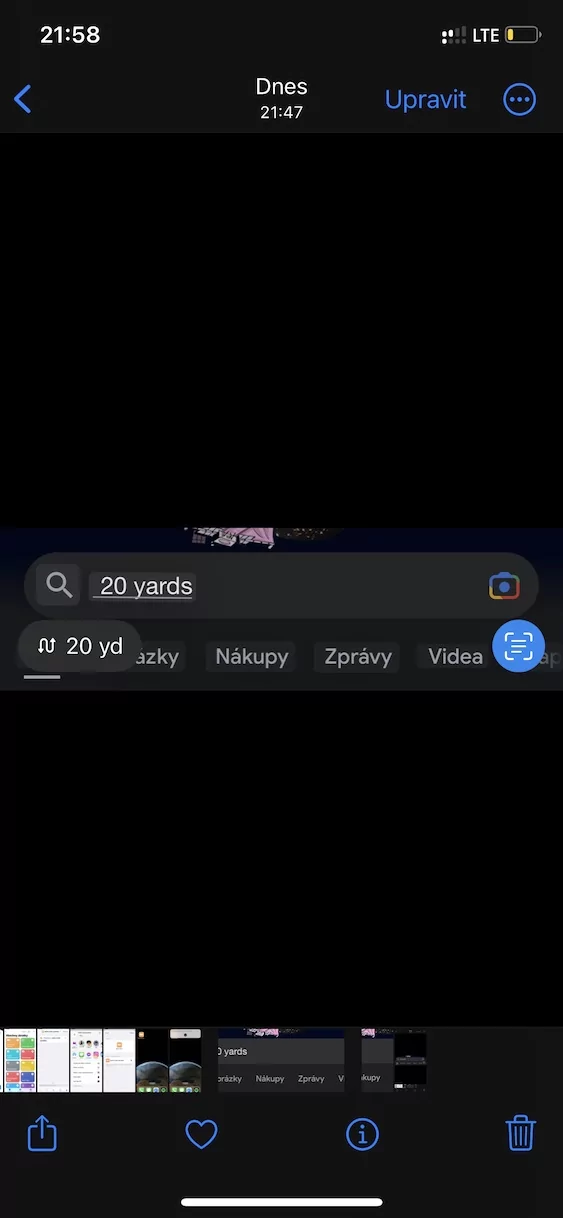Activate the Live Text scan button
The image size is (563, 1218).
coord(518,646)
